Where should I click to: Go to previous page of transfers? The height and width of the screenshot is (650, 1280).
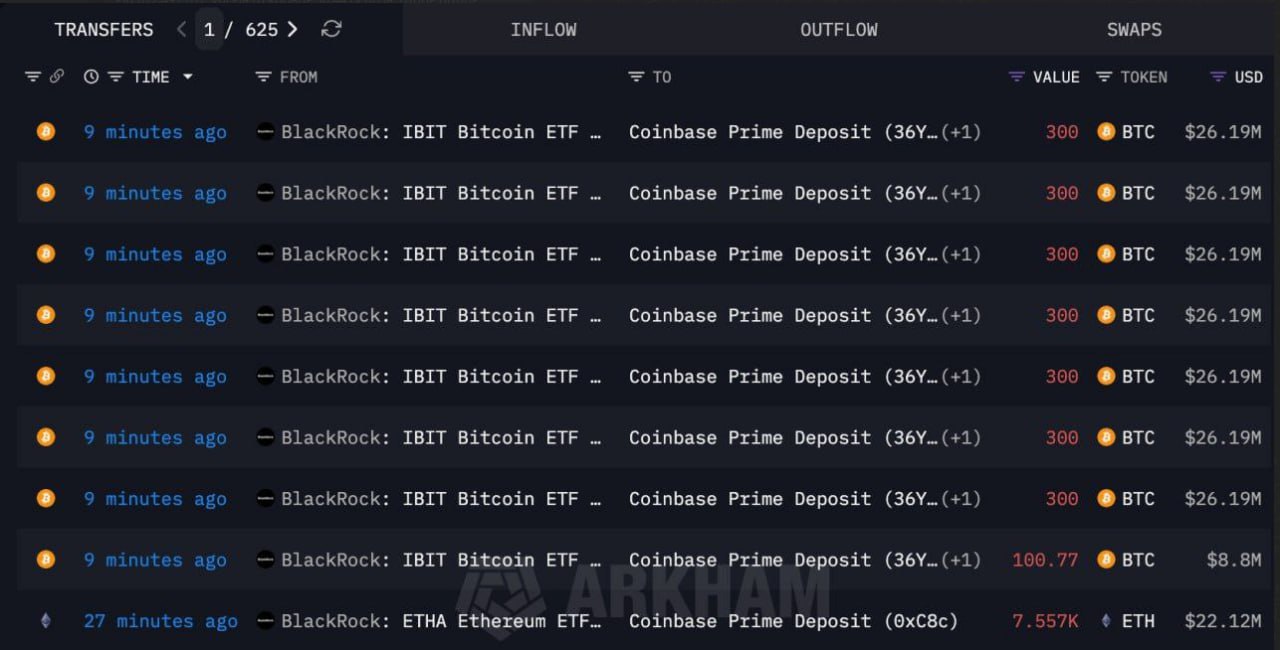(x=181, y=29)
